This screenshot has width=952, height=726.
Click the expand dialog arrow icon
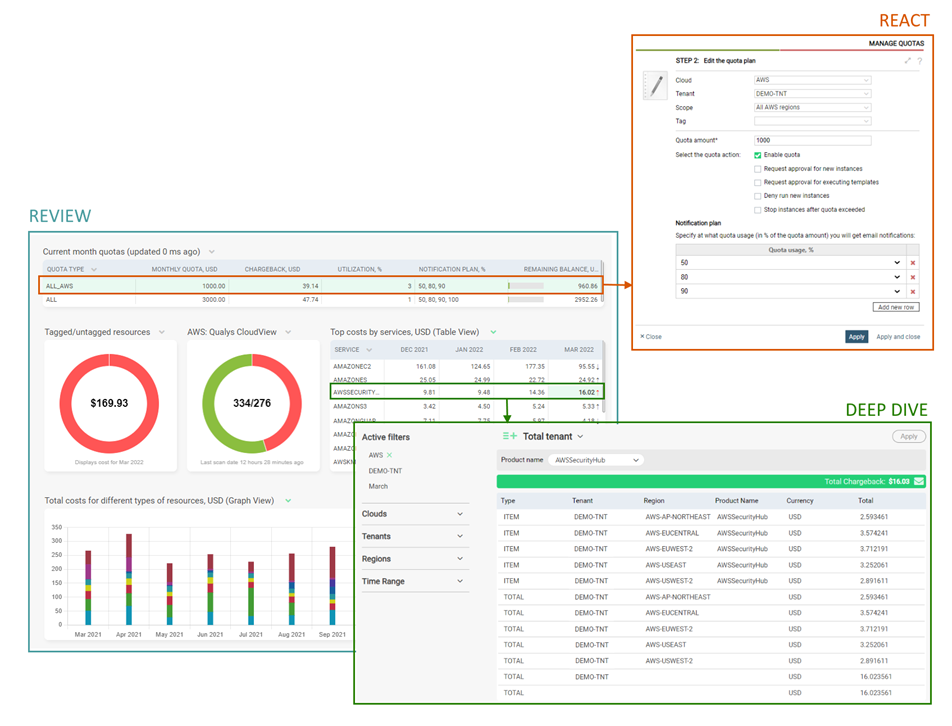[908, 61]
